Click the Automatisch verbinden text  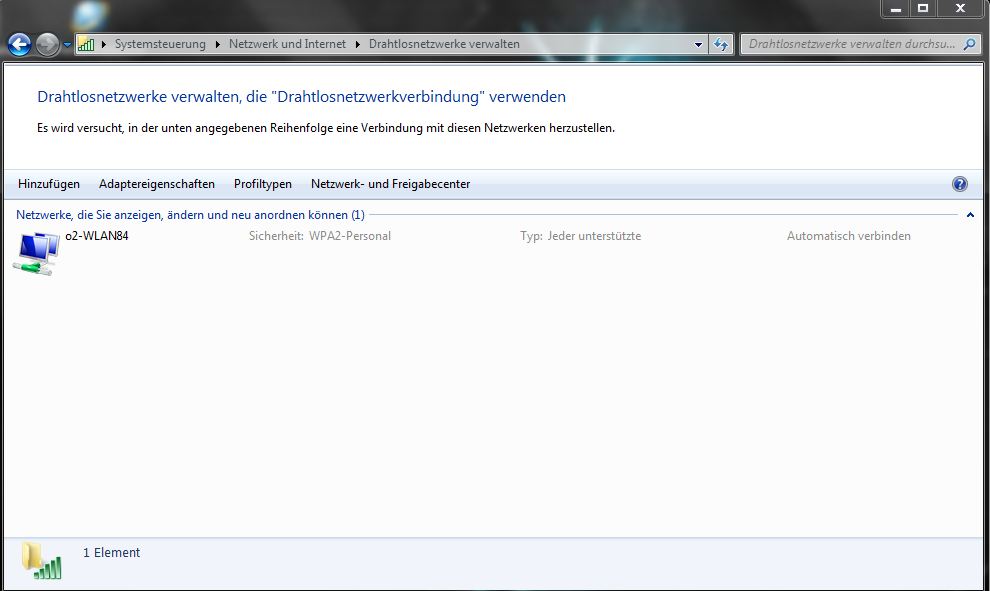point(849,236)
